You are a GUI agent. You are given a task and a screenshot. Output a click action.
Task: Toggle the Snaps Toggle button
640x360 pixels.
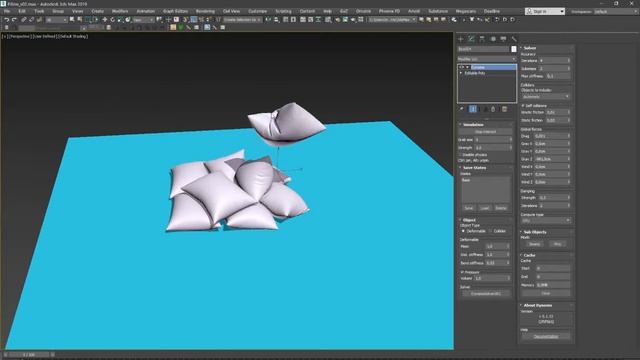[185, 20]
